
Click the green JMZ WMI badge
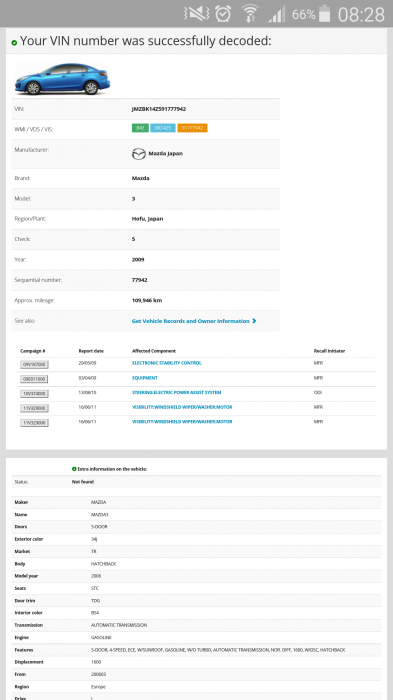click(140, 128)
